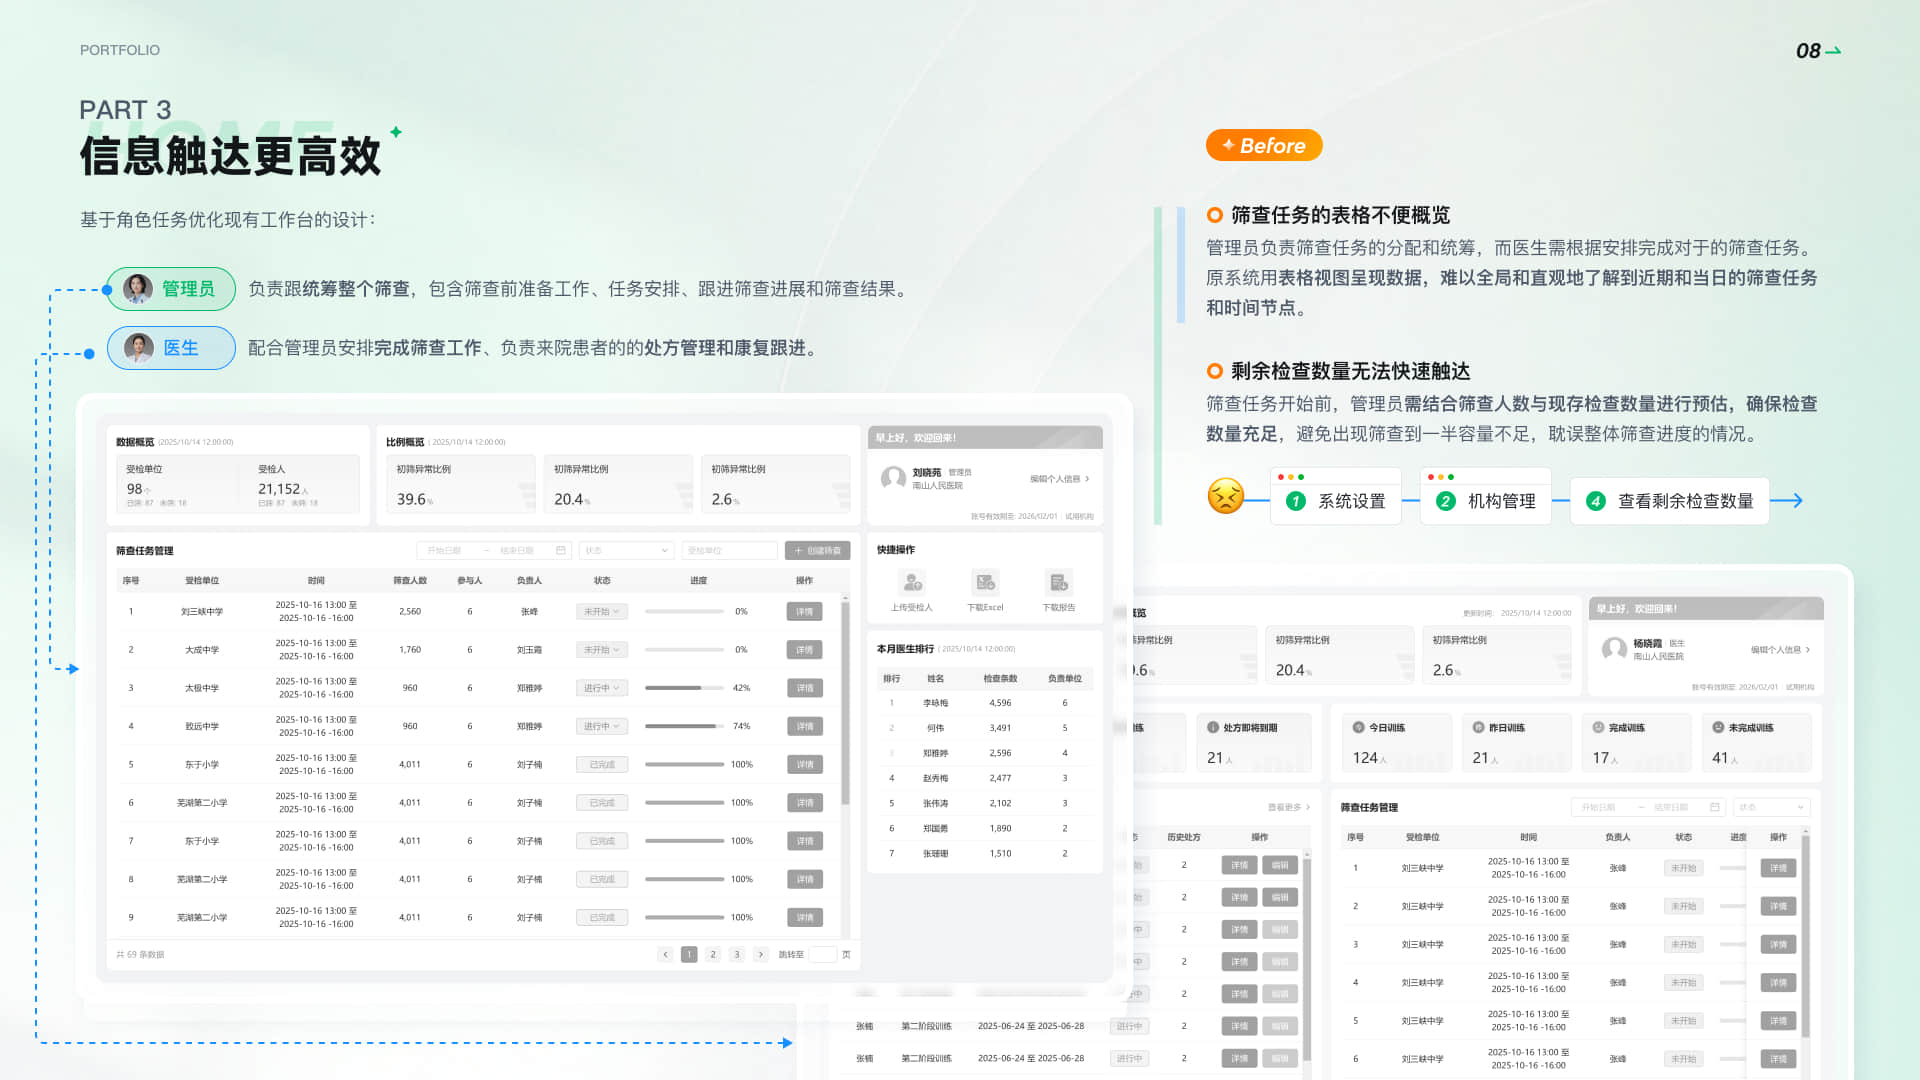Go to next page with pagination arrow
The height and width of the screenshot is (1080, 1920).
point(761,955)
